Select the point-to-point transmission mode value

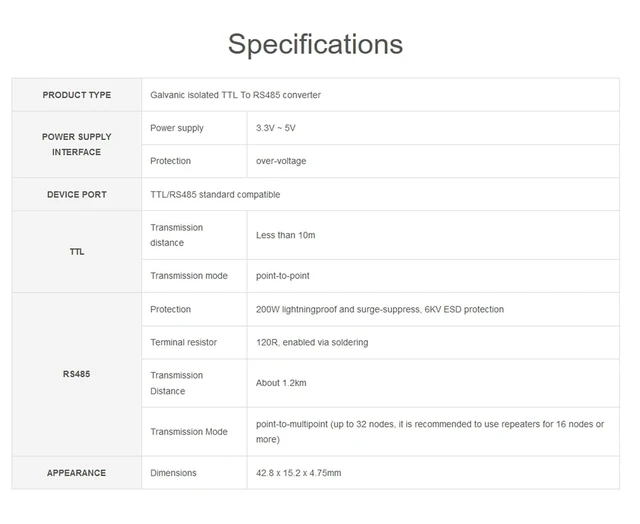tap(282, 276)
